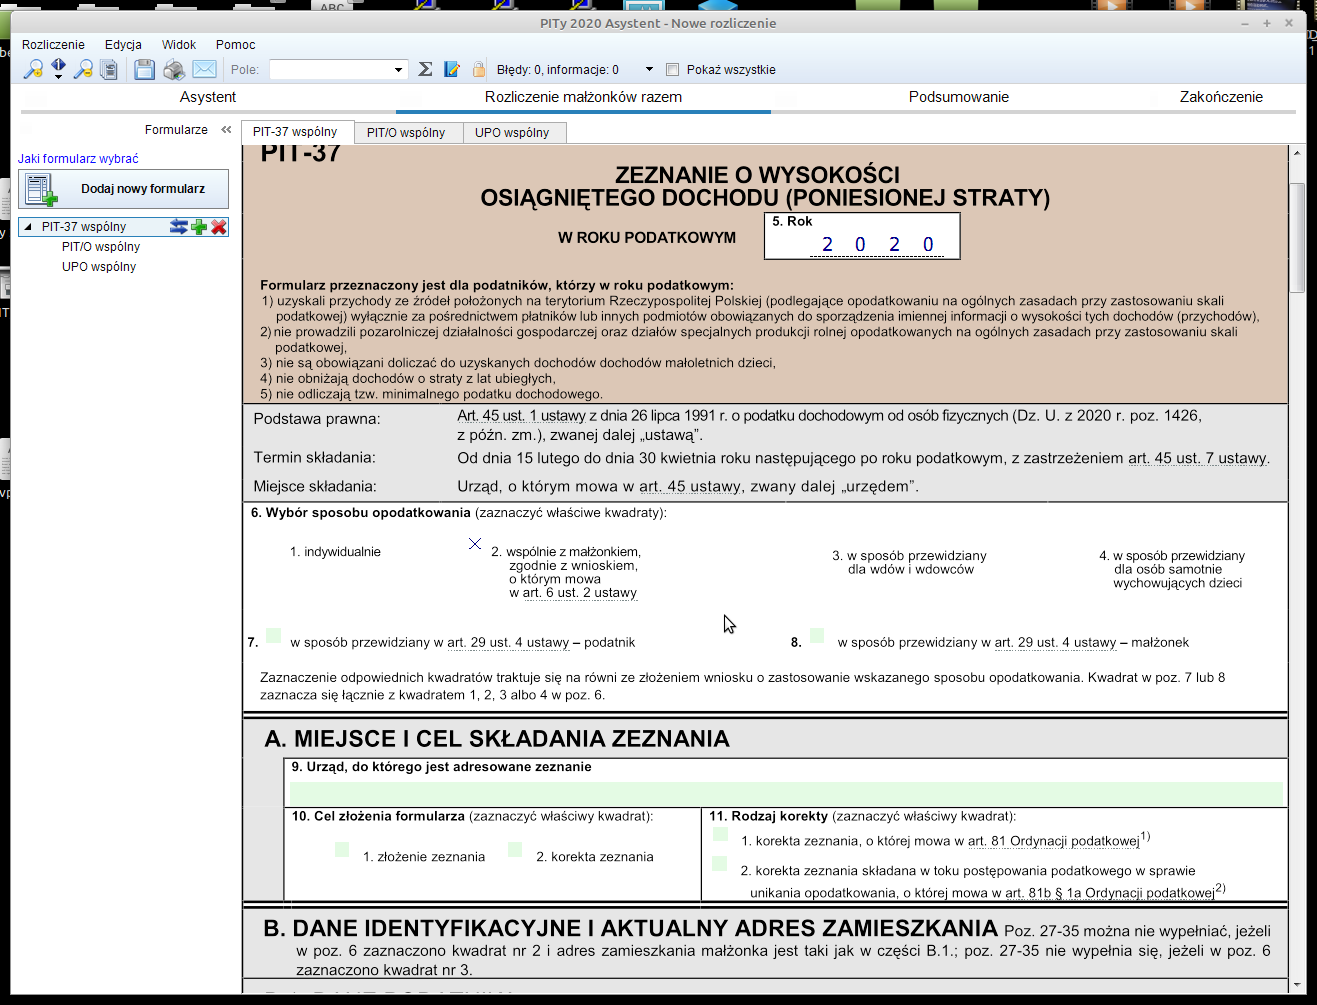Collapse the PIT-37 wspólny tree node
Viewport: 1317px width, 1005px height.
[28, 227]
